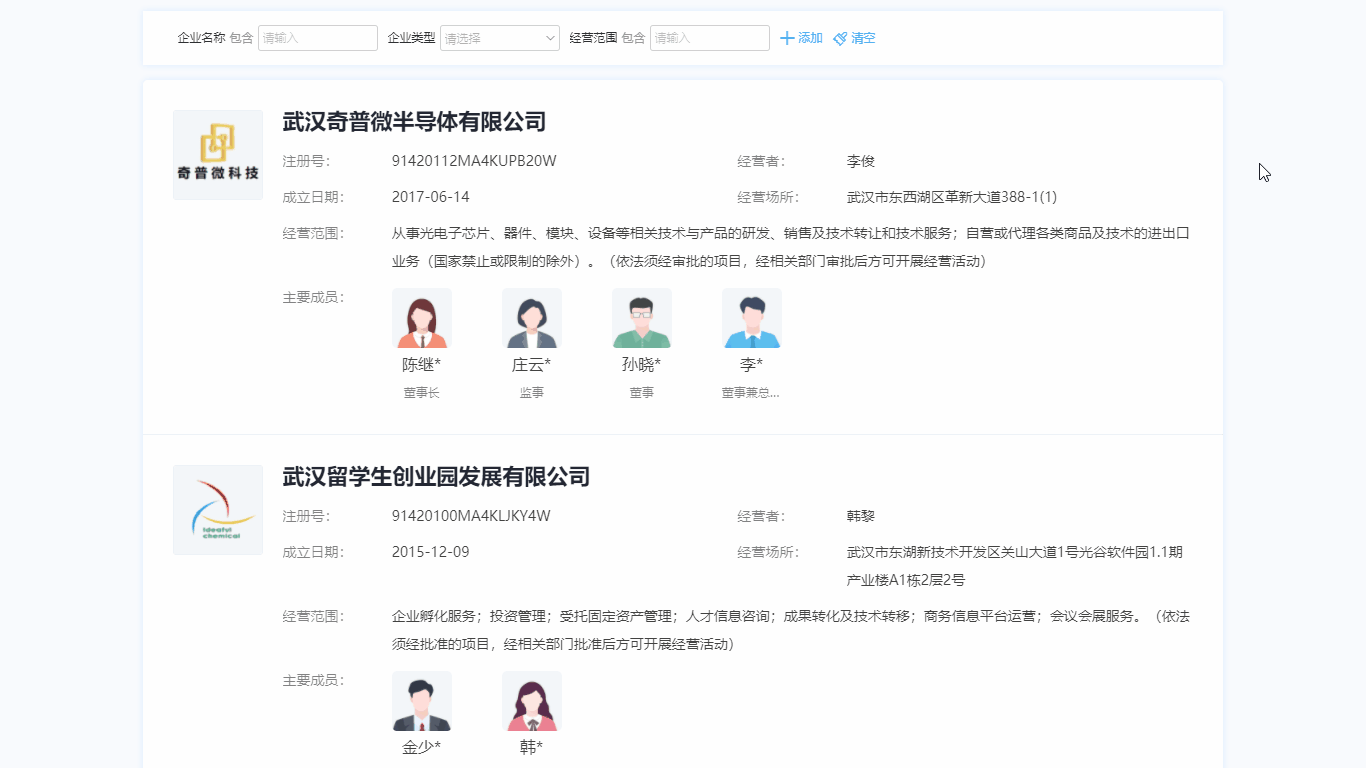Focus the 经营范围 search input
The width and height of the screenshot is (1366, 768).
(709, 37)
